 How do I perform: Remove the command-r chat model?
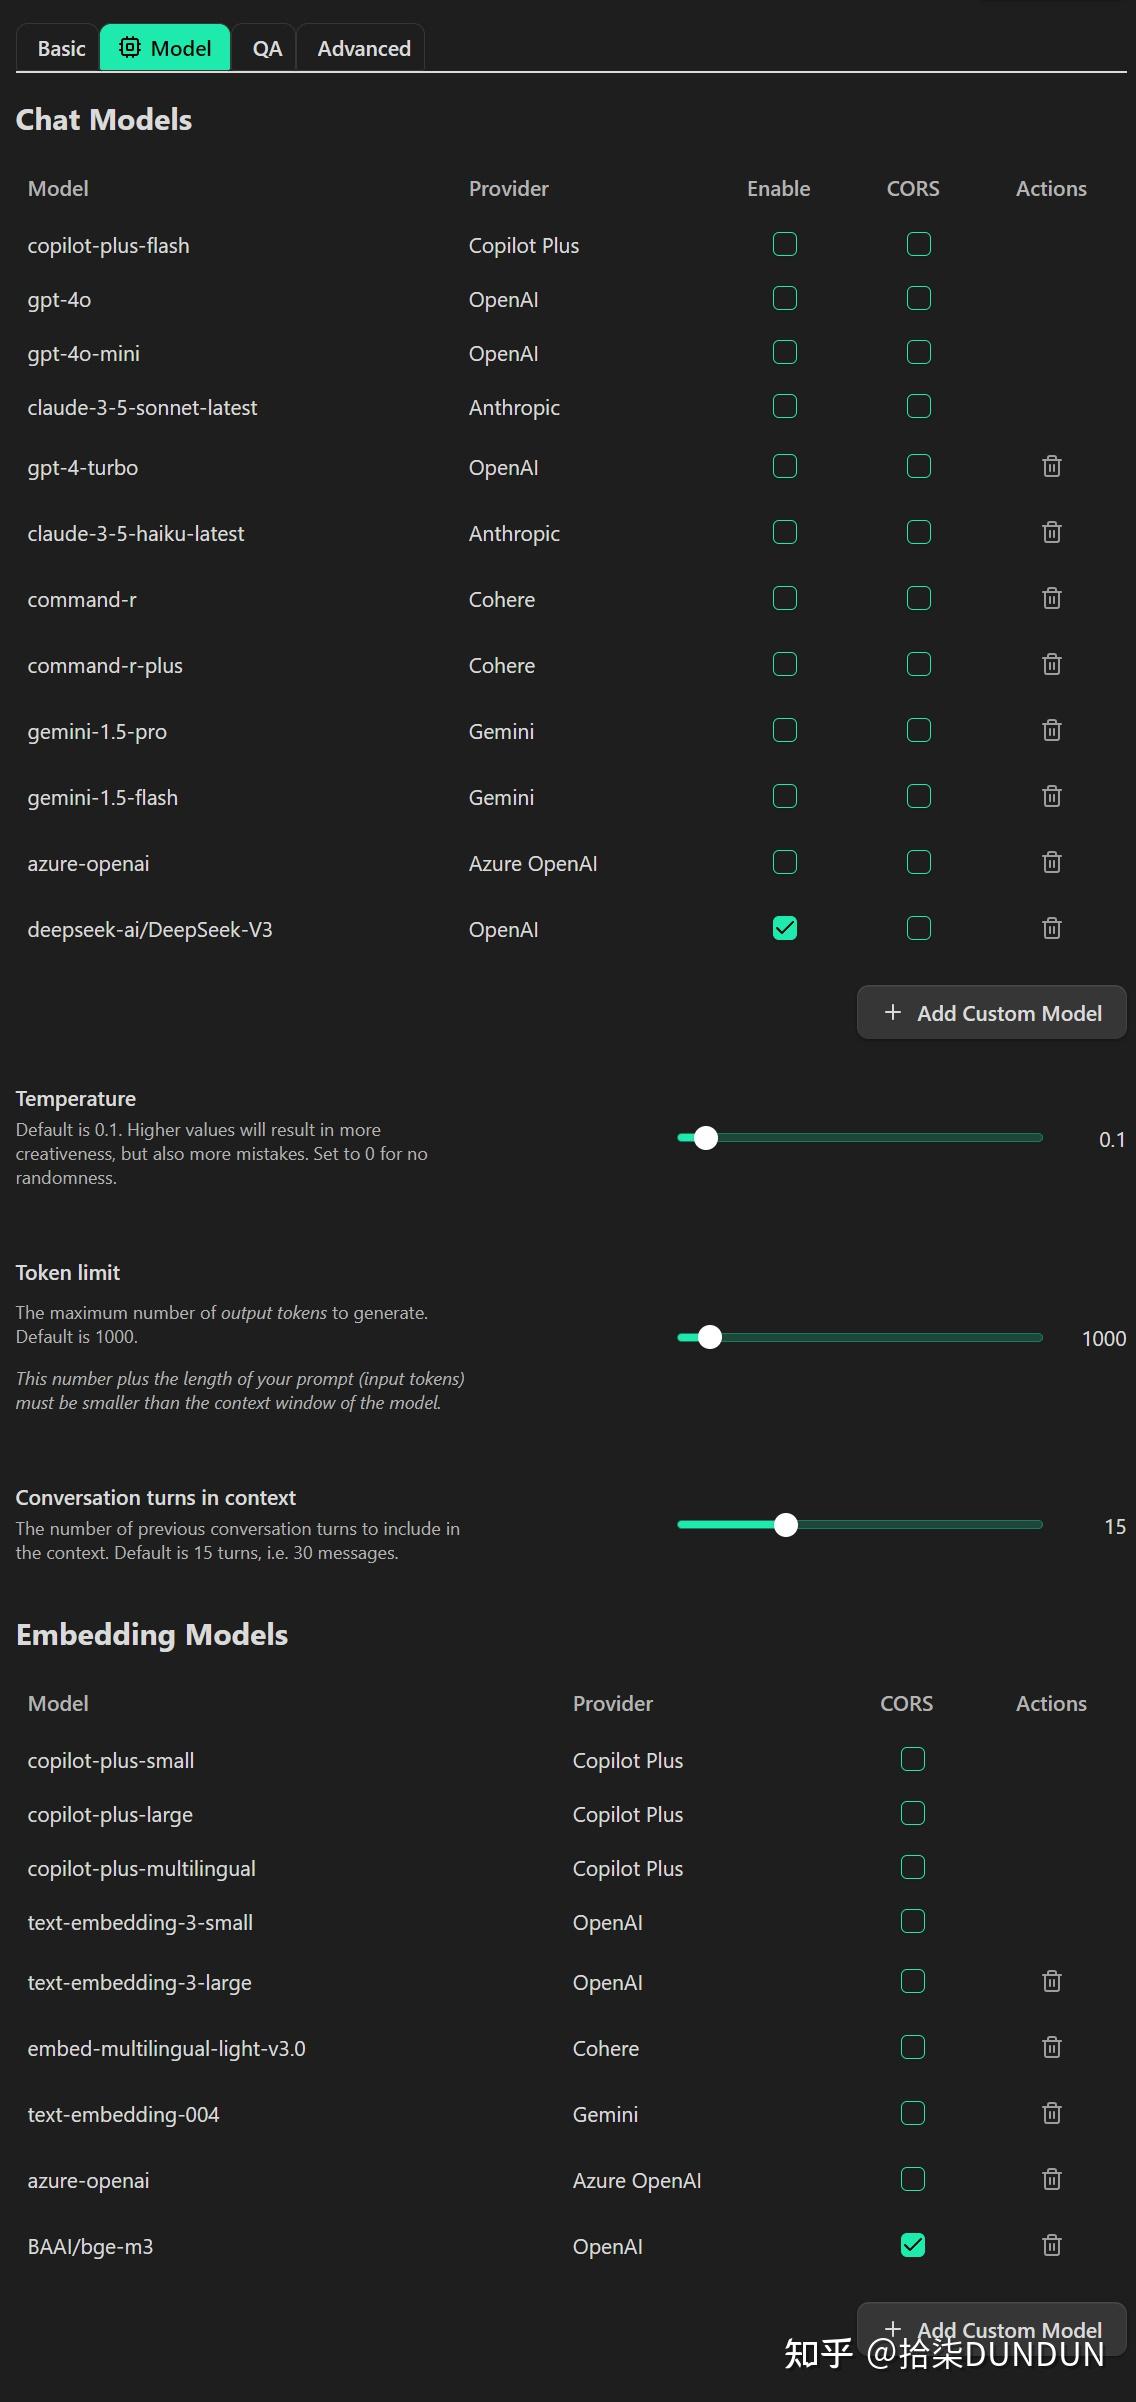coord(1051,598)
